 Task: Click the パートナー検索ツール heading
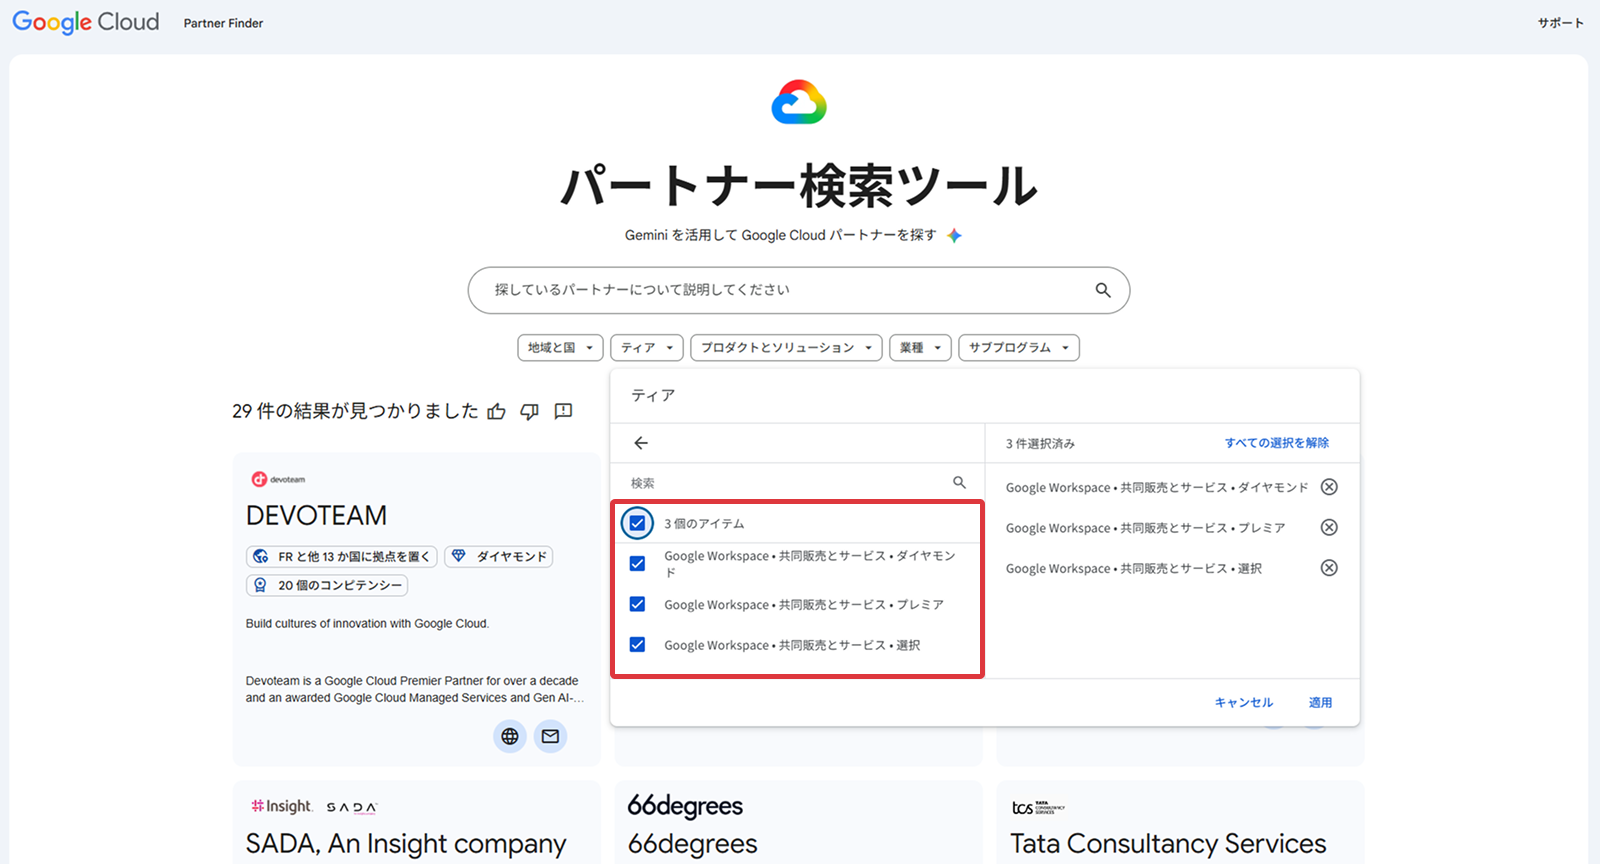pos(799,186)
